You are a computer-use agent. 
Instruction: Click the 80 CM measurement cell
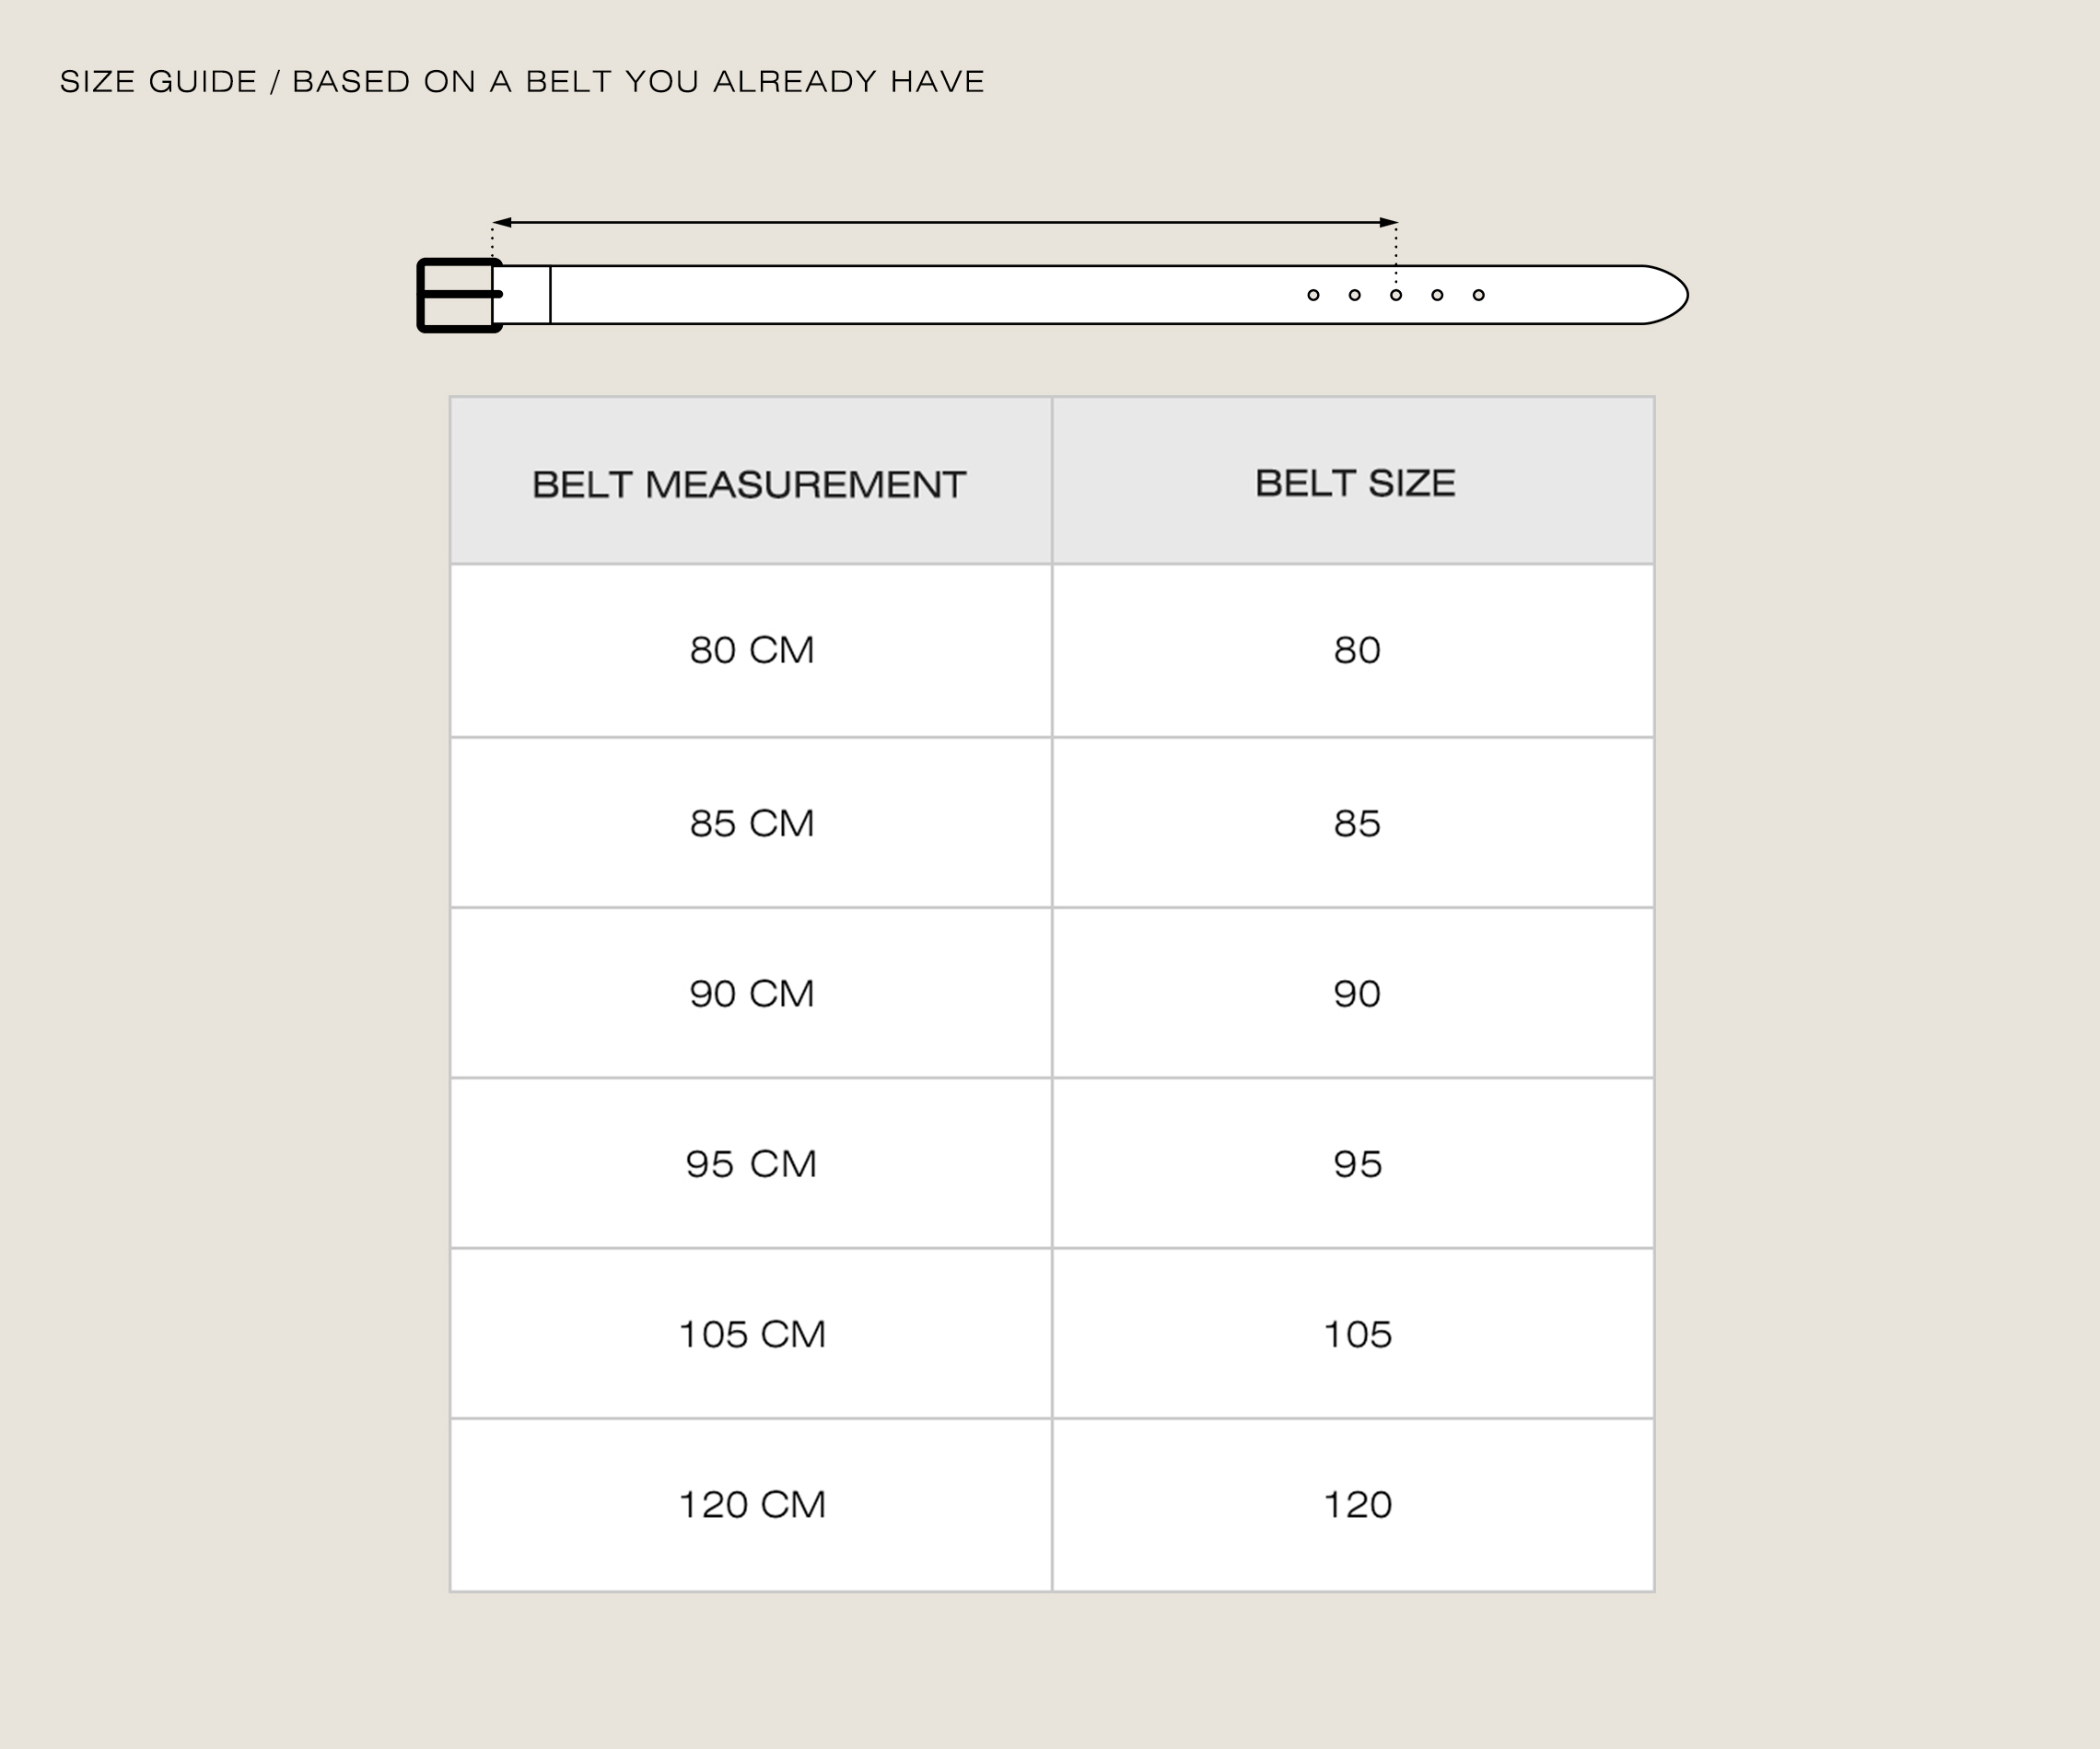click(x=750, y=651)
